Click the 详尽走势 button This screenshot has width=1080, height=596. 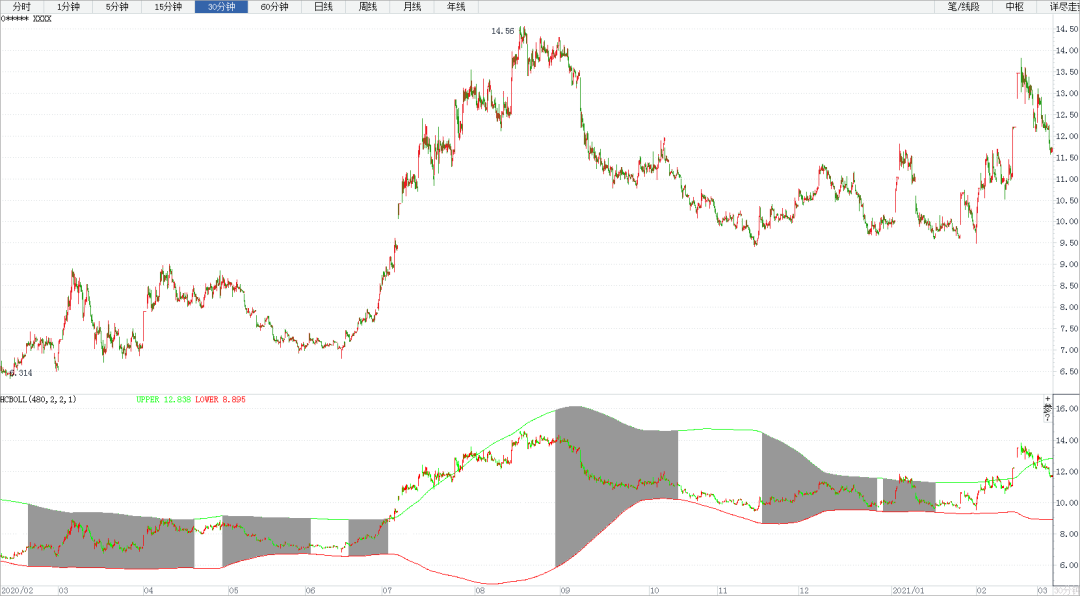(1063, 7)
